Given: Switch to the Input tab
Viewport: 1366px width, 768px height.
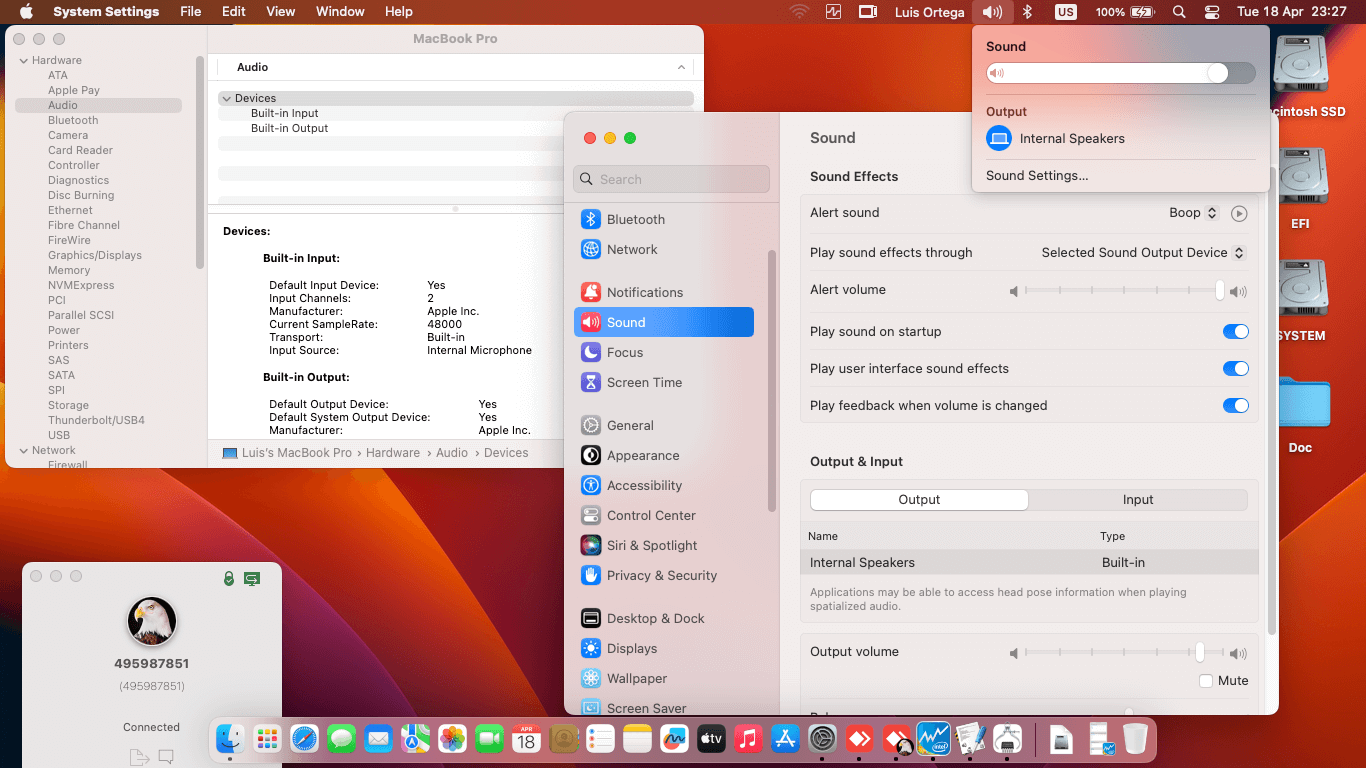Looking at the screenshot, I should click(x=1138, y=500).
